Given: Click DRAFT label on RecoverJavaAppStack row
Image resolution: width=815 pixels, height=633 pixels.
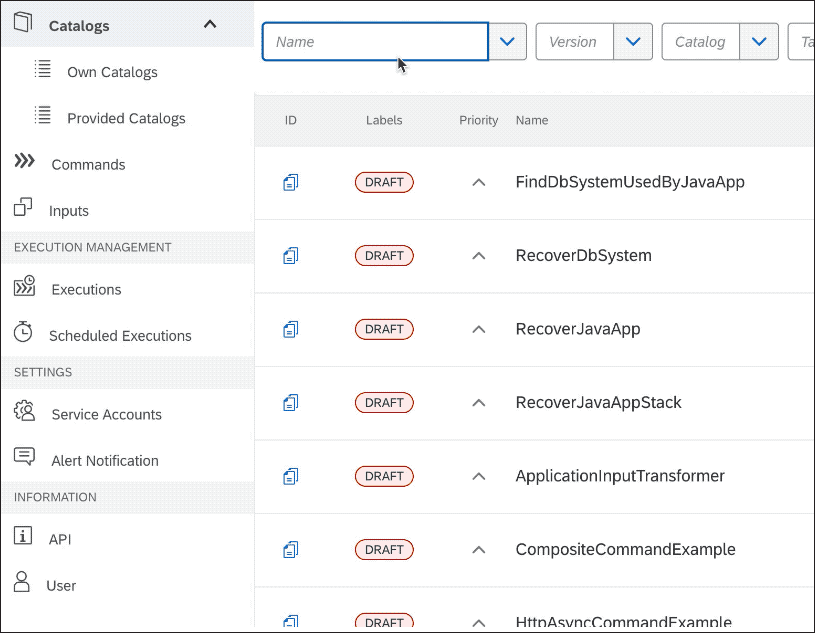Looking at the screenshot, I should click(x=384, y=403).
